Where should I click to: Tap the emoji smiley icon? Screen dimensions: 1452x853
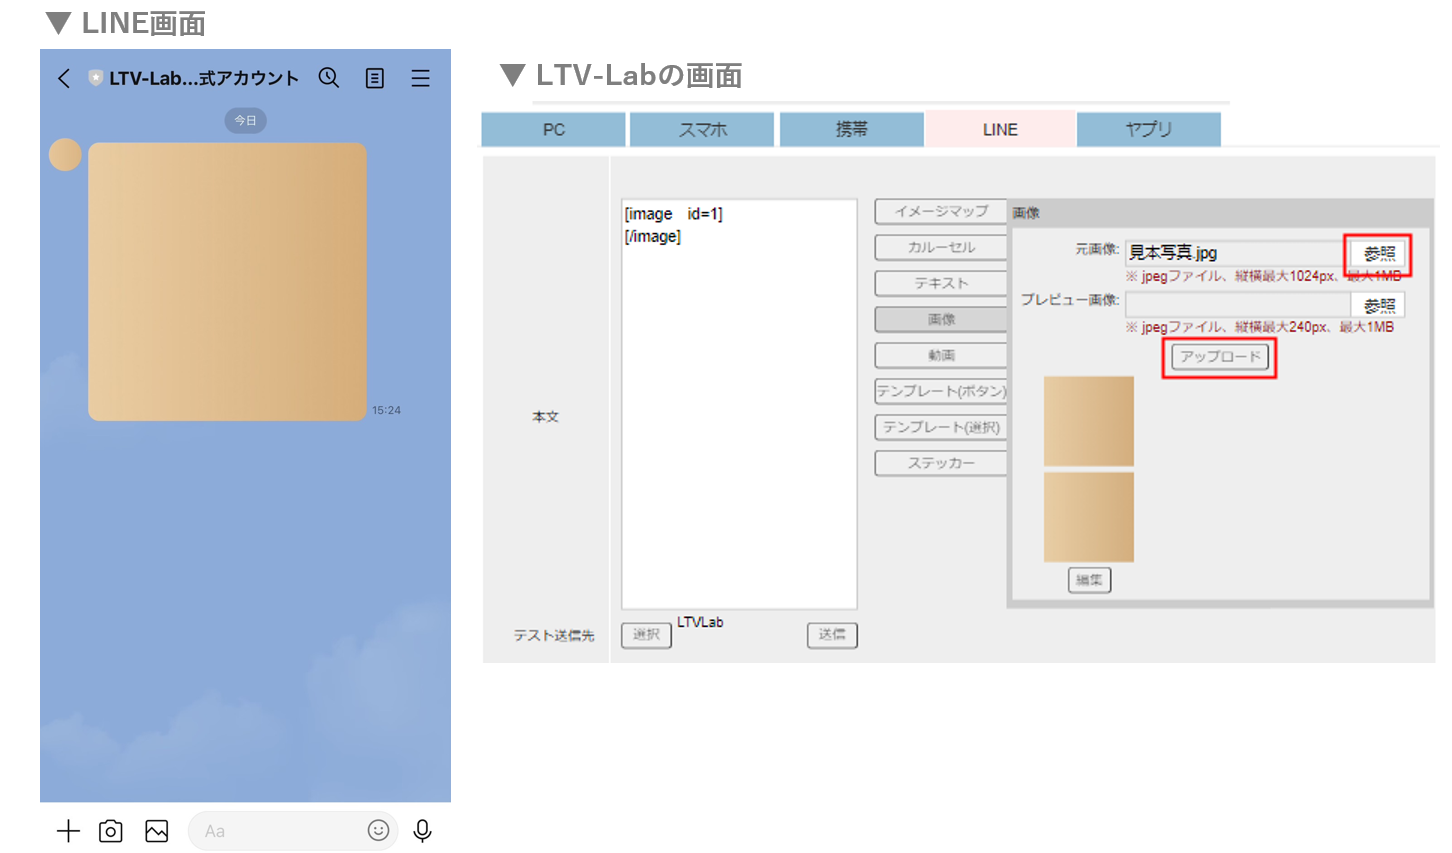click(378, 830)
